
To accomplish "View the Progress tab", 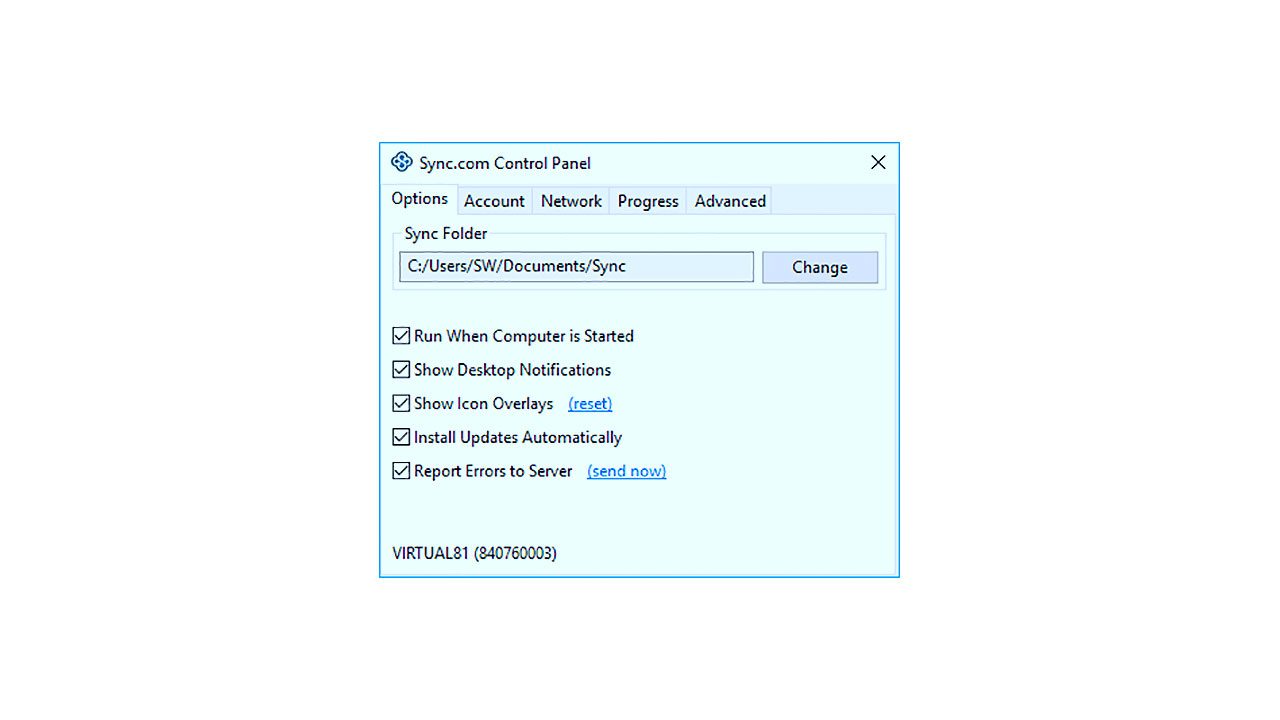I will pyautogui.click(x=648, y=201).
